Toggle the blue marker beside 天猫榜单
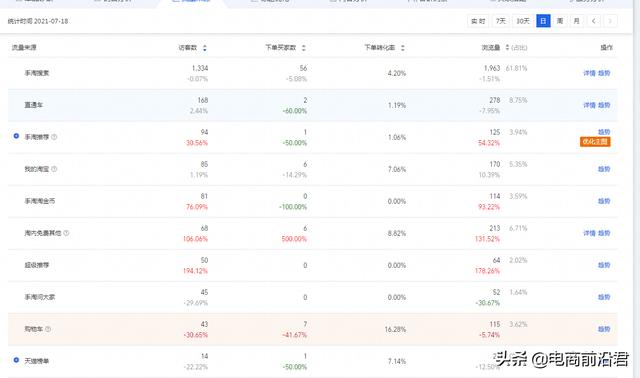The height and width of the screenshot is (378, 640). [16, 360]
